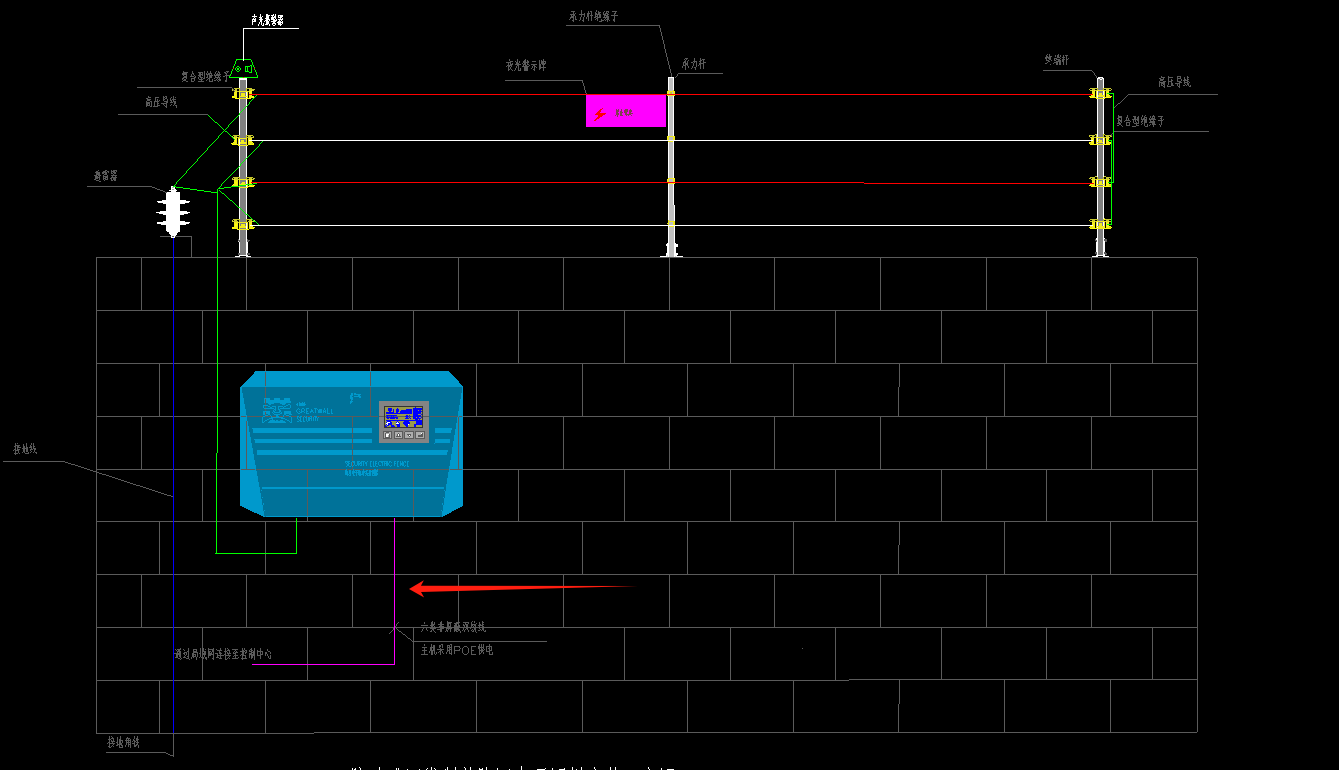Viewport: 1339px width, 770px height.
Task: Click the 六类非屏蔽双绞线 label
Action: pyautogui.click(x=453, y=627)
